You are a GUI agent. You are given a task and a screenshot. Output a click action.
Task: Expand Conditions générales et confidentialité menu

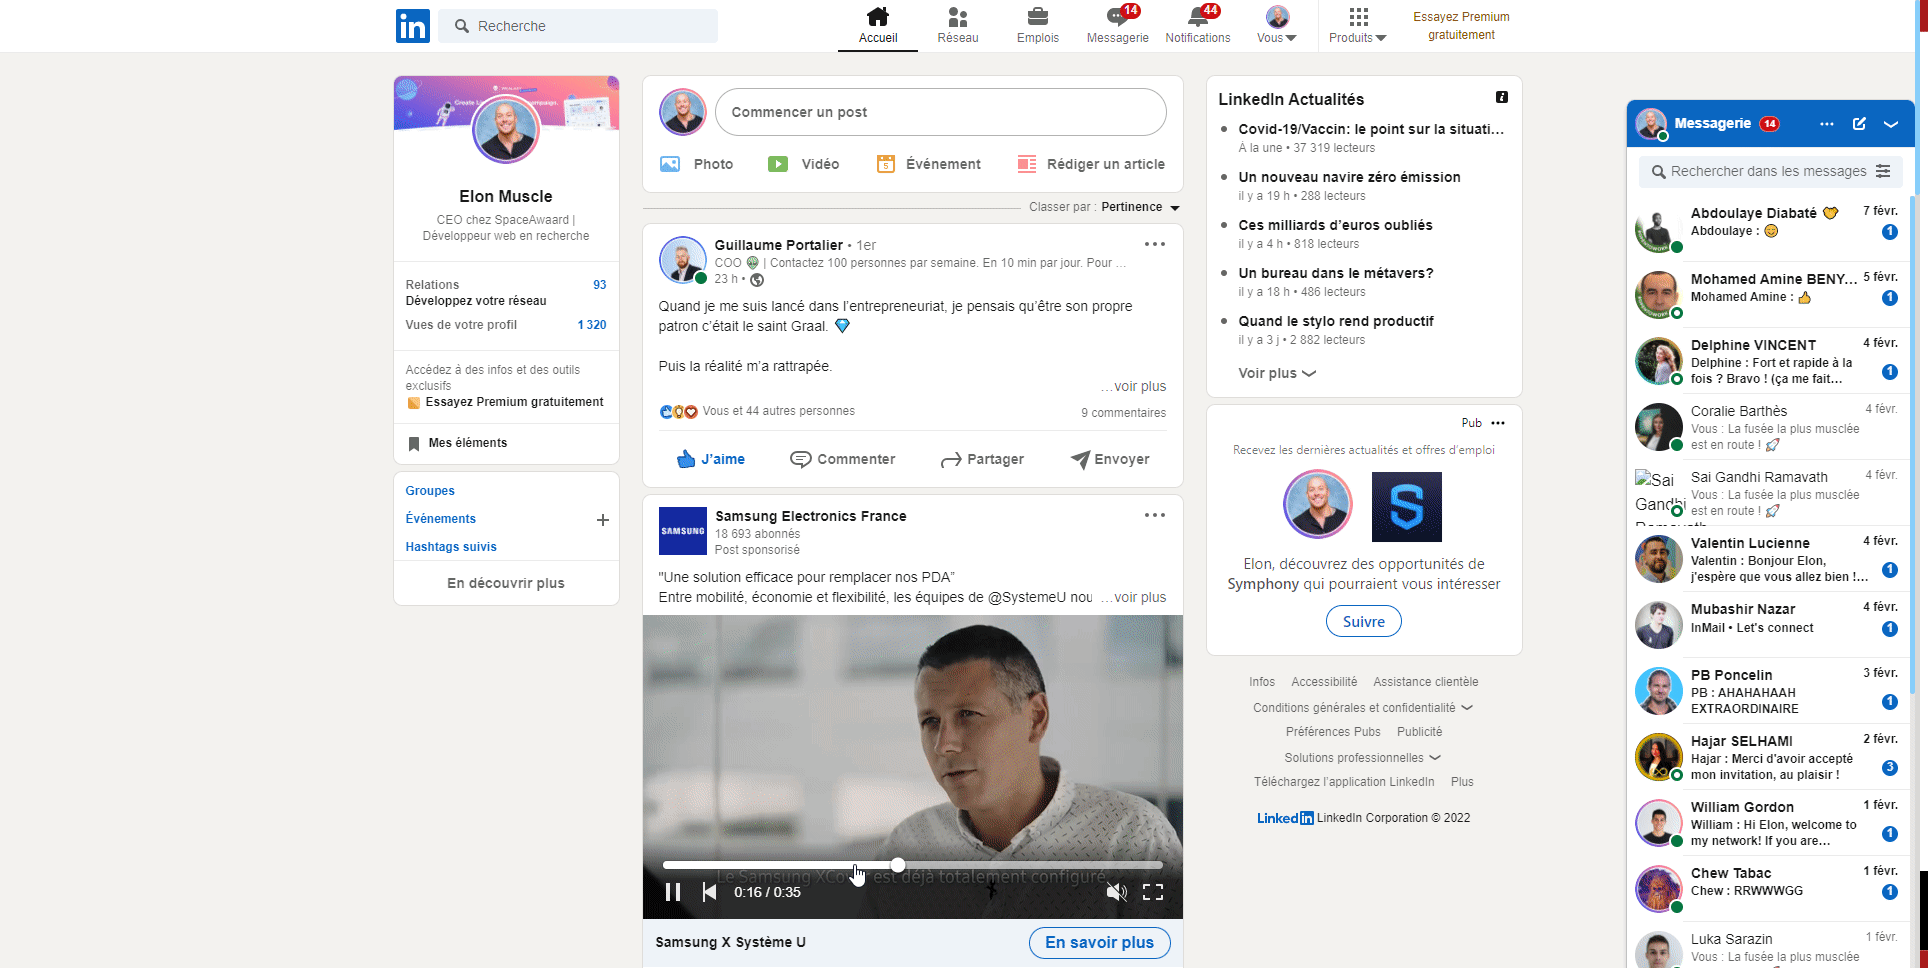[x=1363, y=707]
